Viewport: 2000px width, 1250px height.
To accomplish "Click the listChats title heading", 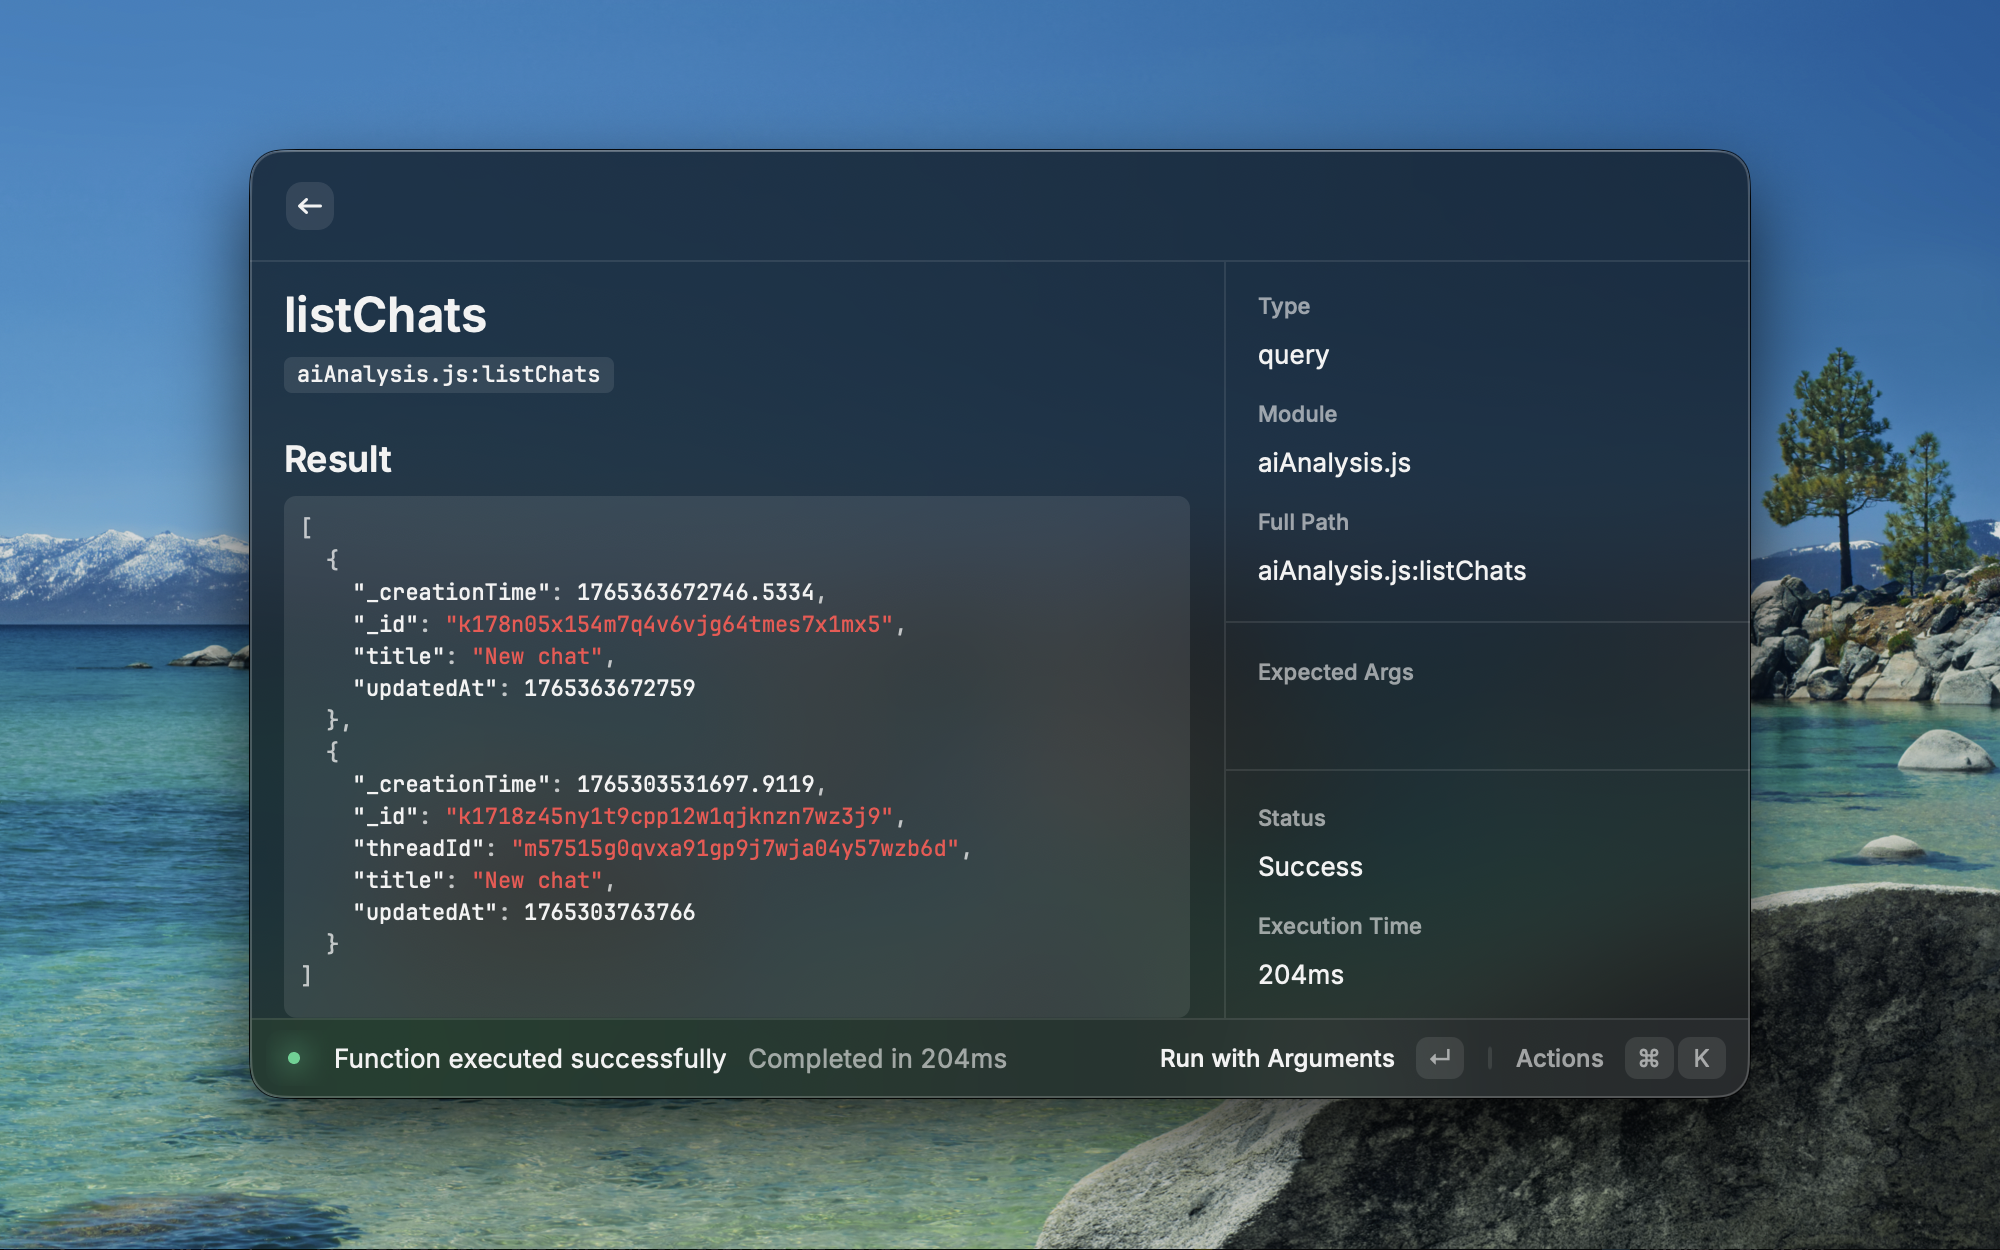I will [385, 315].
